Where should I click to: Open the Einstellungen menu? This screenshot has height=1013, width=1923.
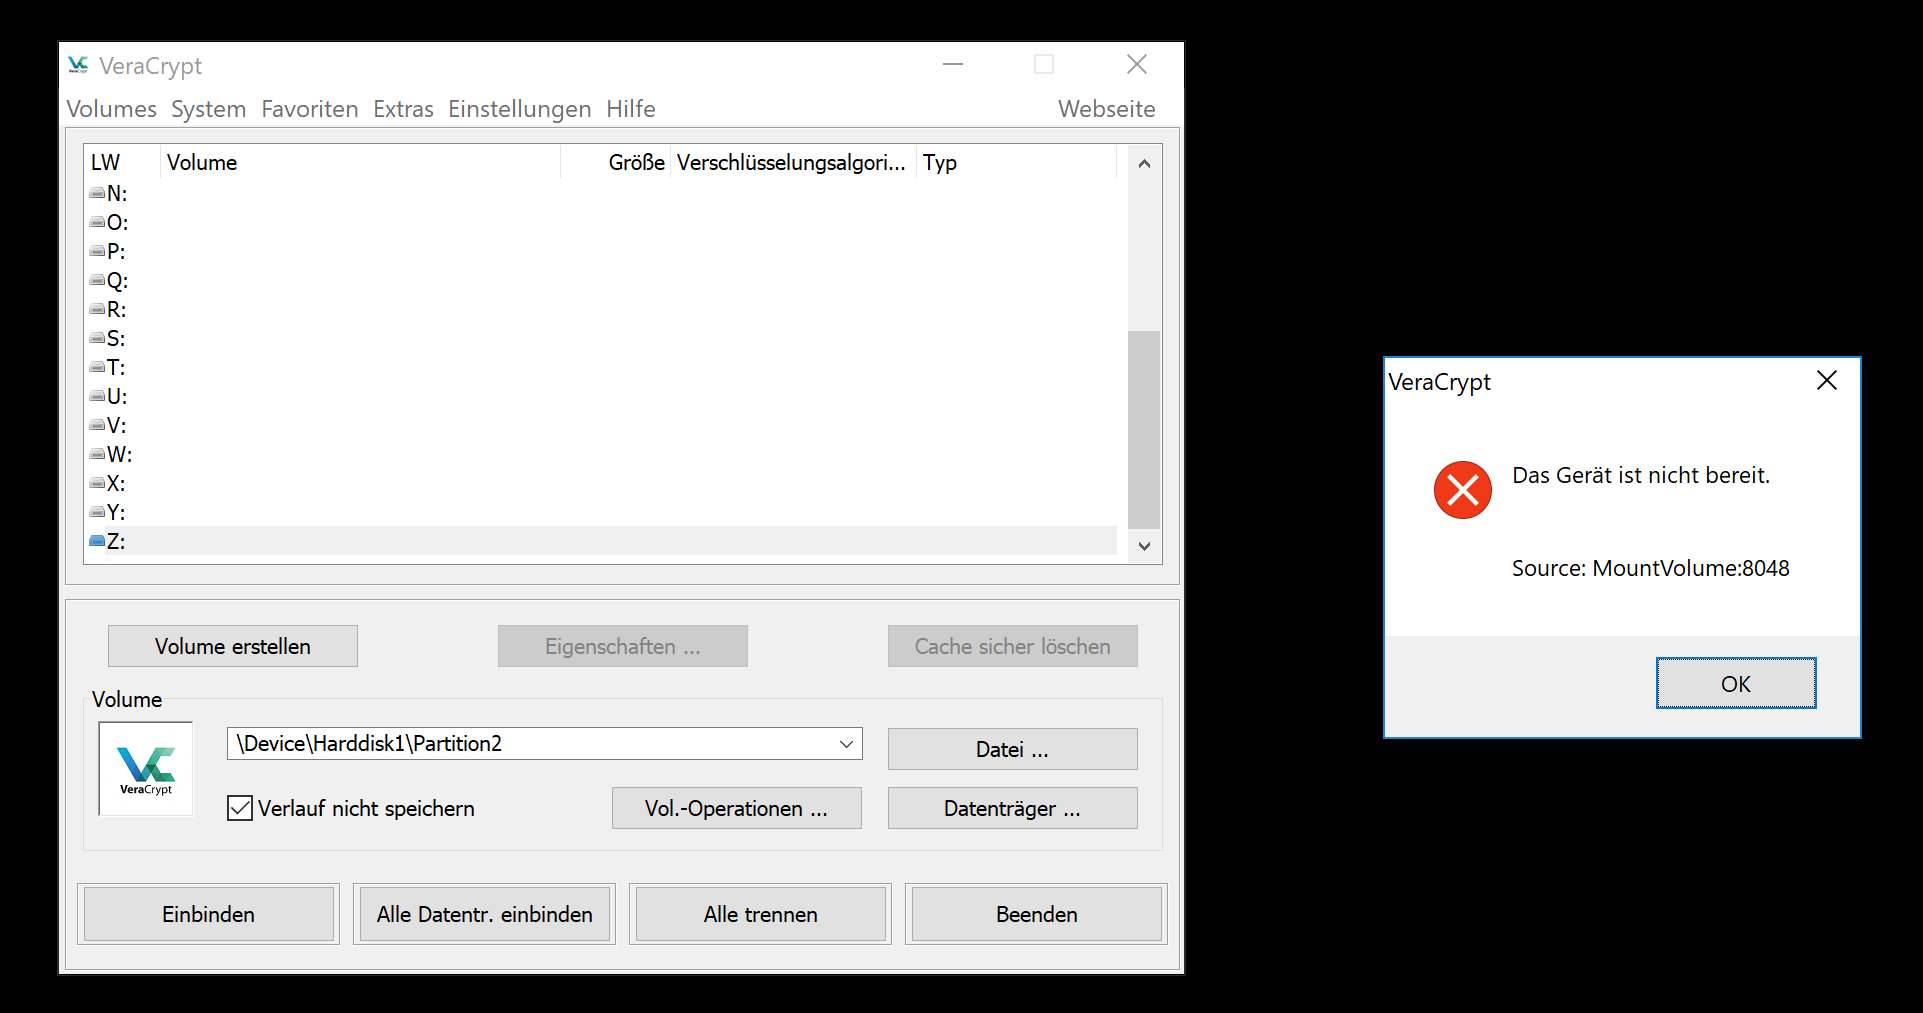click(x=519, y=109)
